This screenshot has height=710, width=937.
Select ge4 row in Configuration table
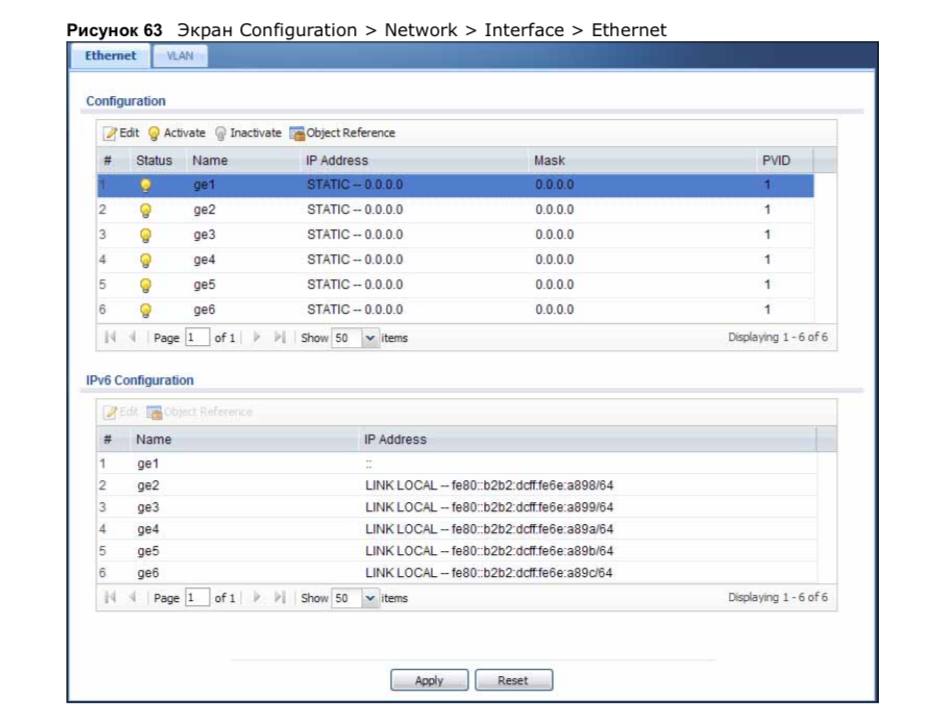[455, 261]
